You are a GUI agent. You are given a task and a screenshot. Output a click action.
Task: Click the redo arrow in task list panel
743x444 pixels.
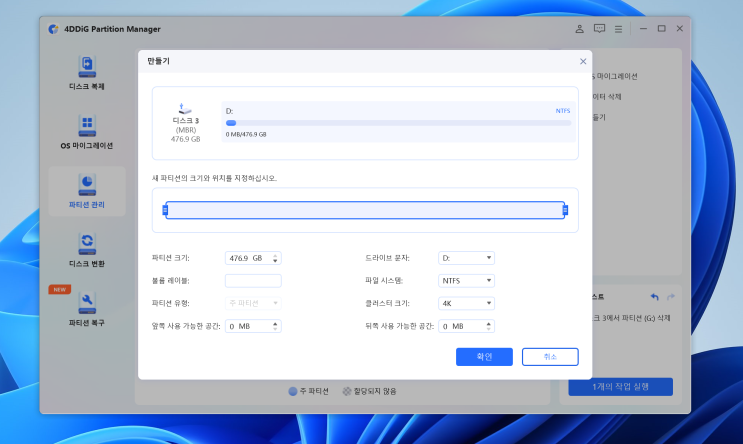click(x=671, y=297)
